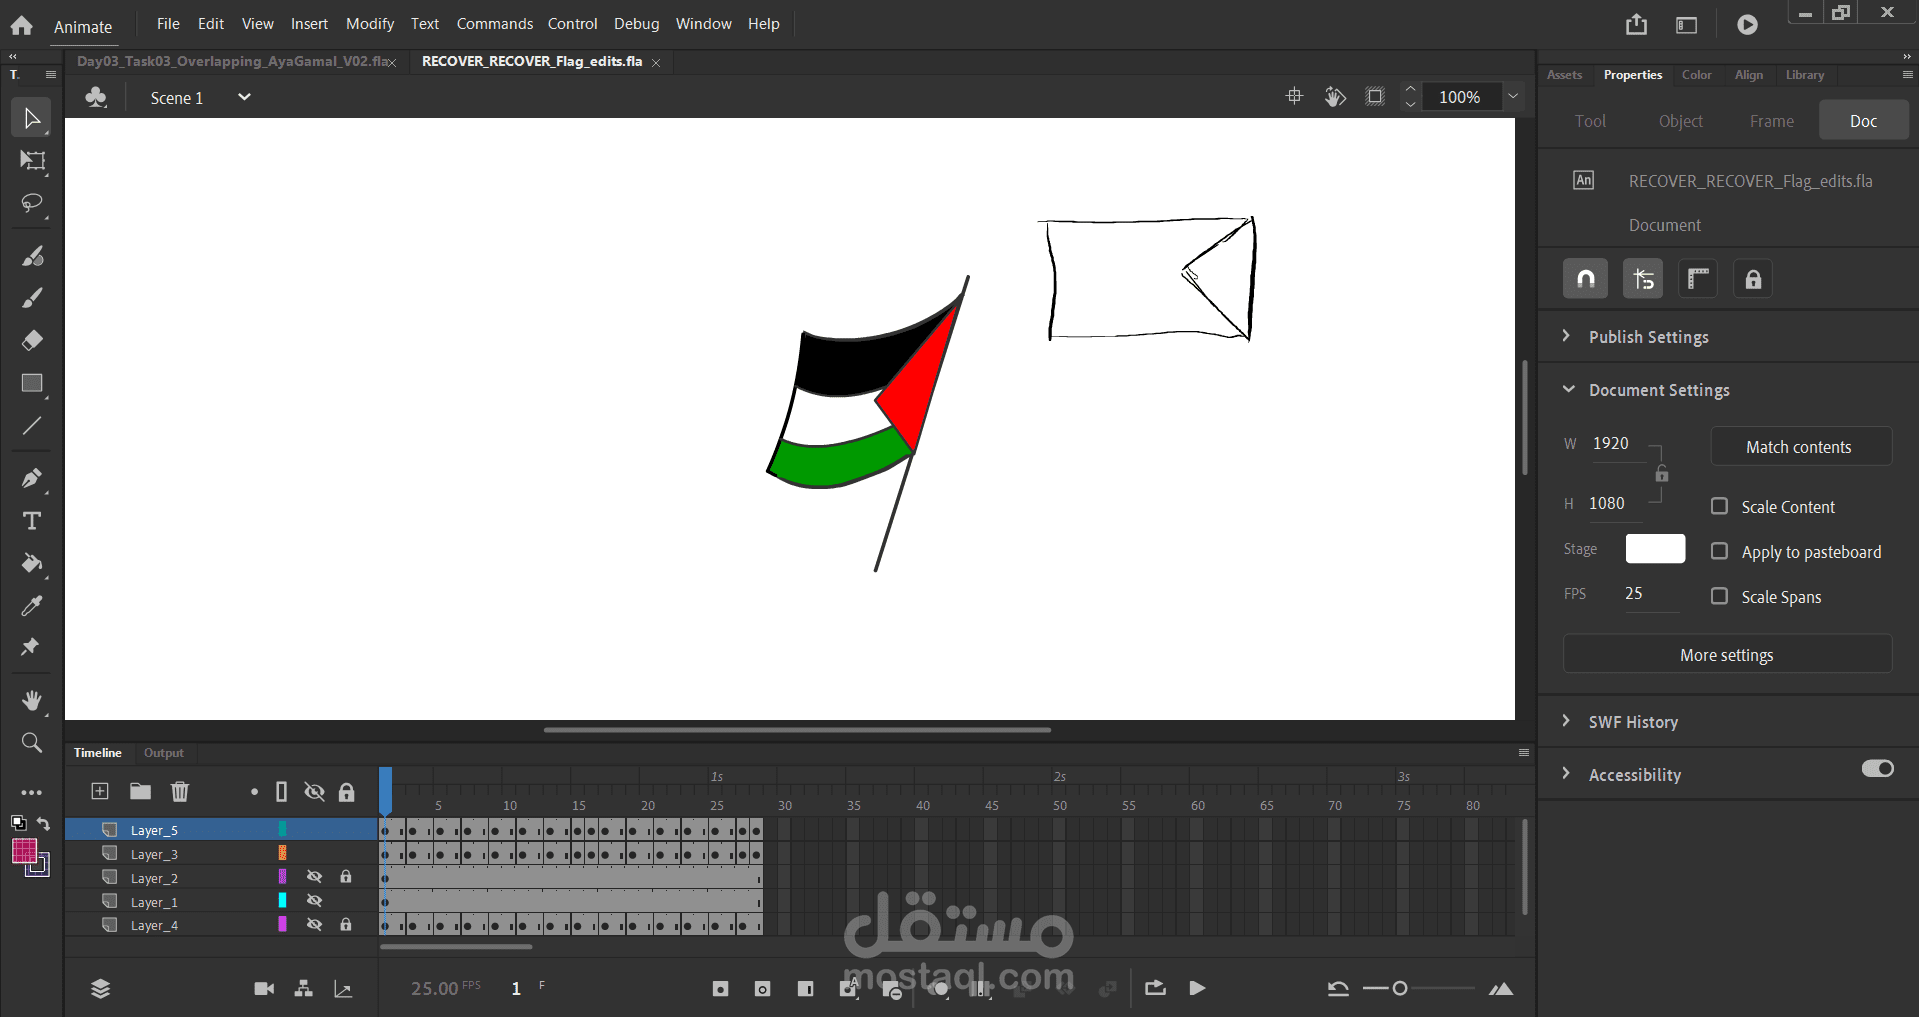This screenshot has width=1919, height=1017.
Task: Choose the Lasso tool
Action: [32, 204]
